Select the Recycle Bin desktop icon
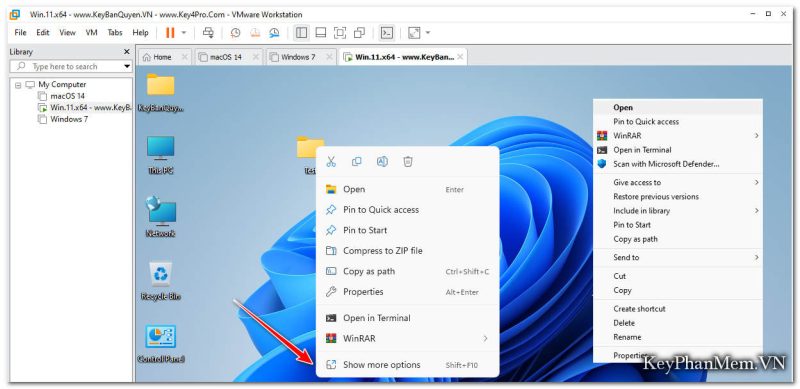800x389 pixels. point(161,281)
